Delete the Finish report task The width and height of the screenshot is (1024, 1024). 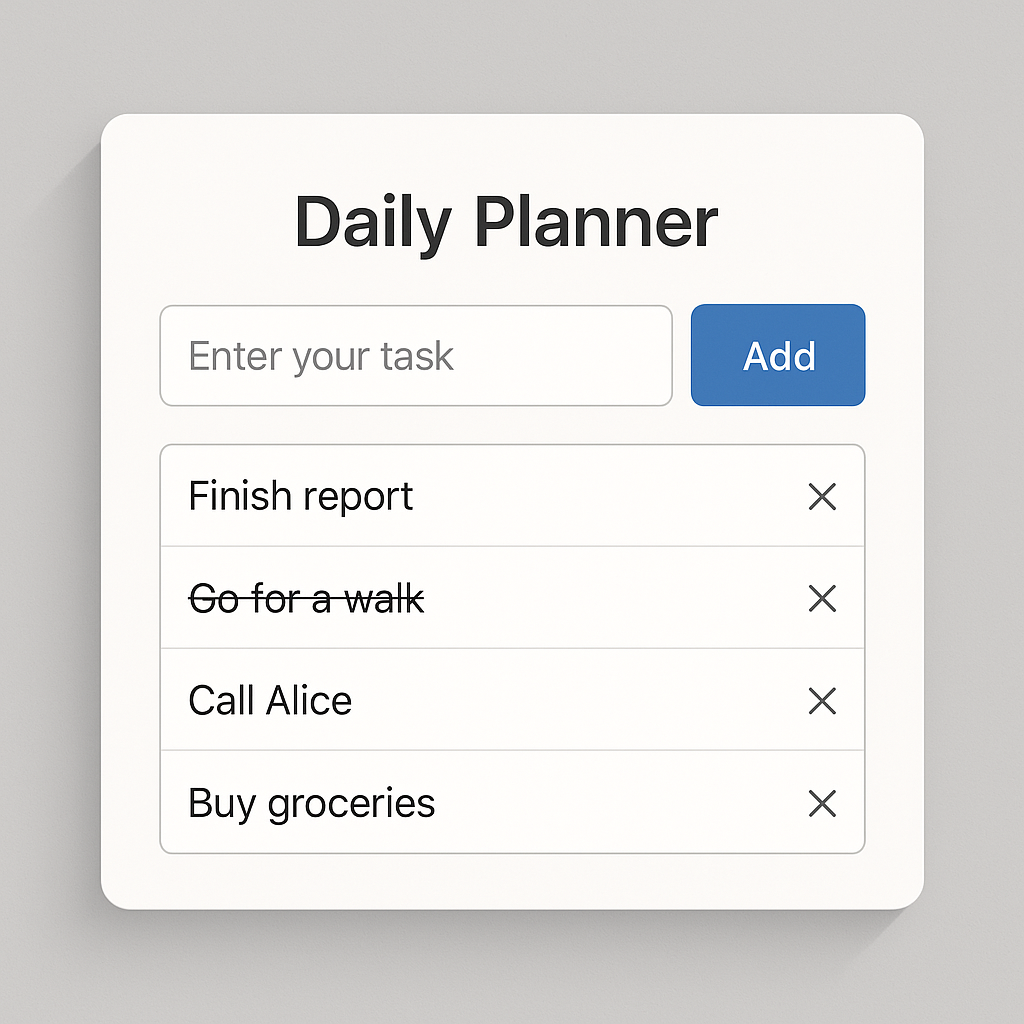point(822,496)
